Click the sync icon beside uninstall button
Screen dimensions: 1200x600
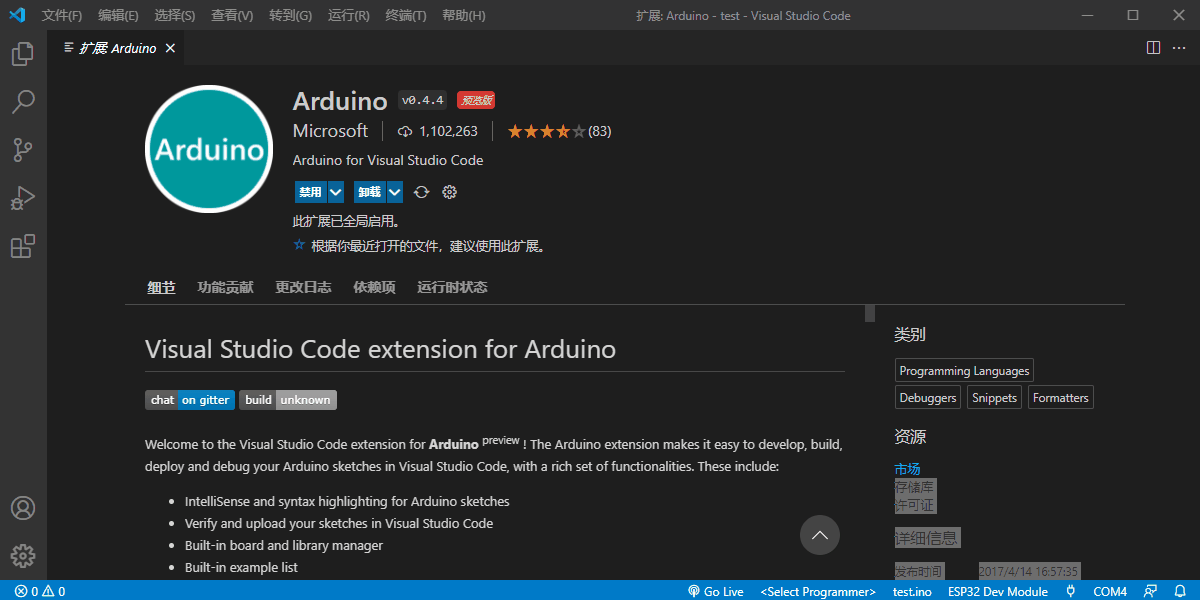point(422,192)
